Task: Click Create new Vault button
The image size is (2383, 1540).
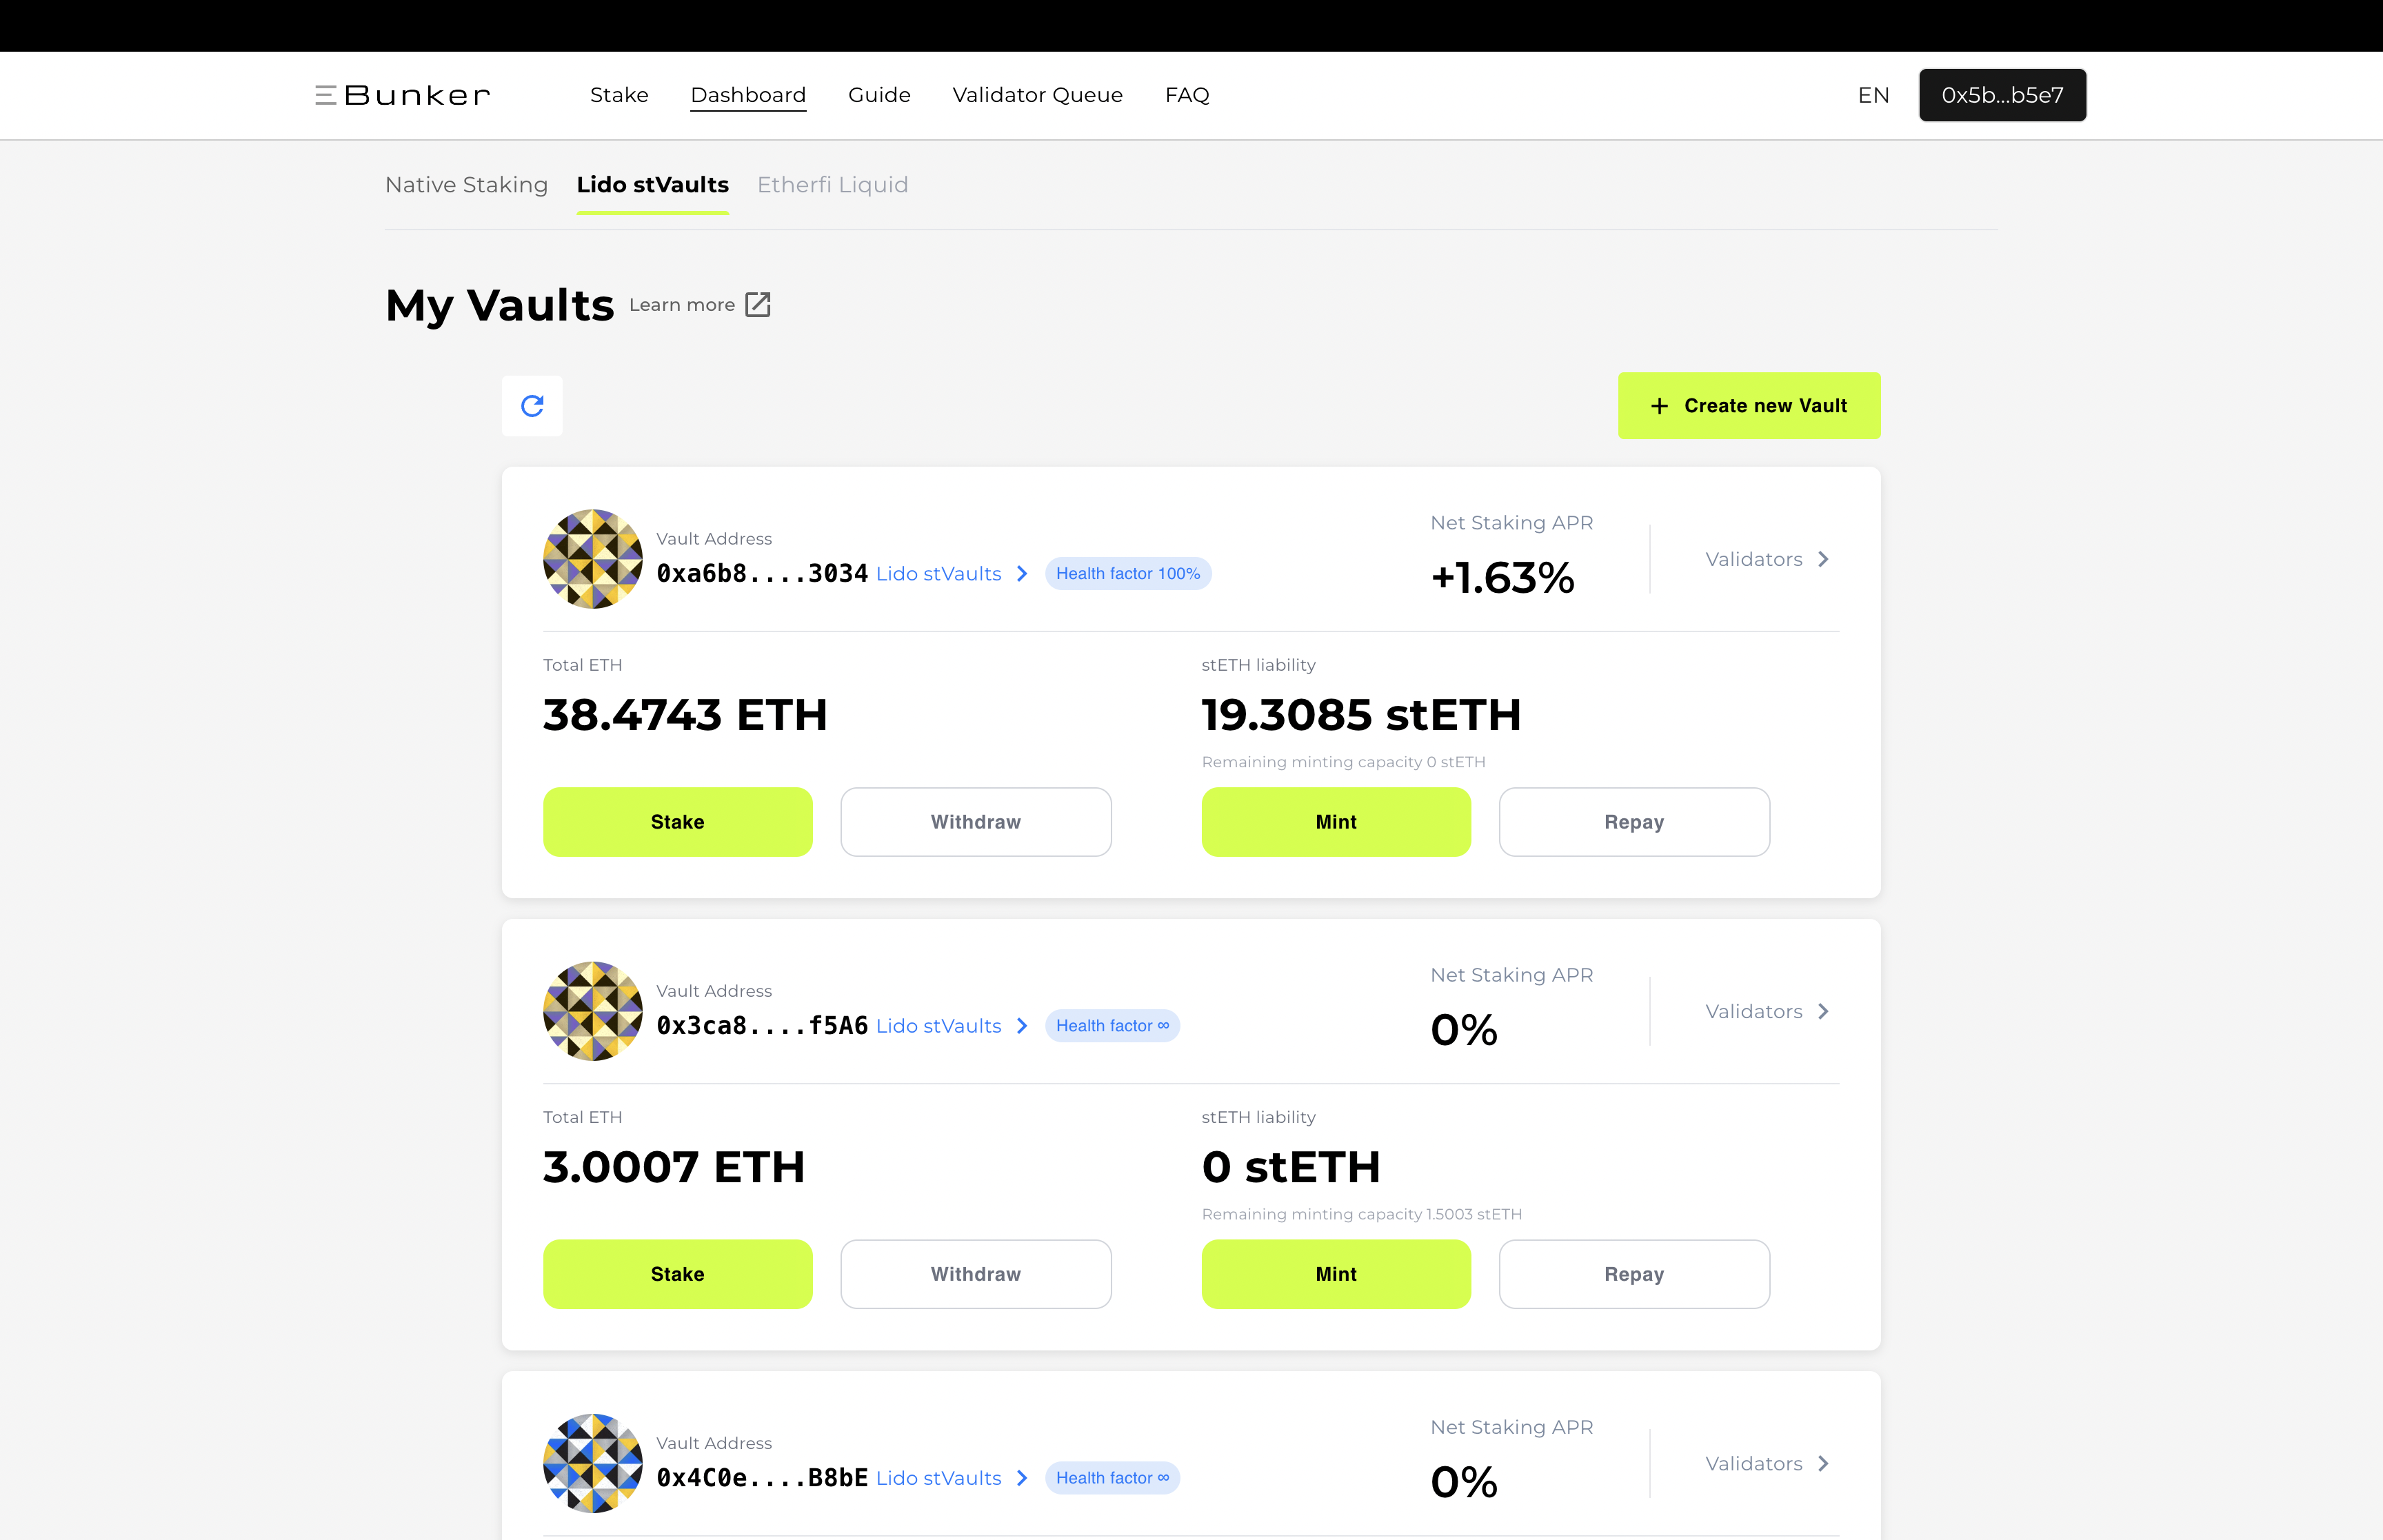Action: coord(1749,405)
